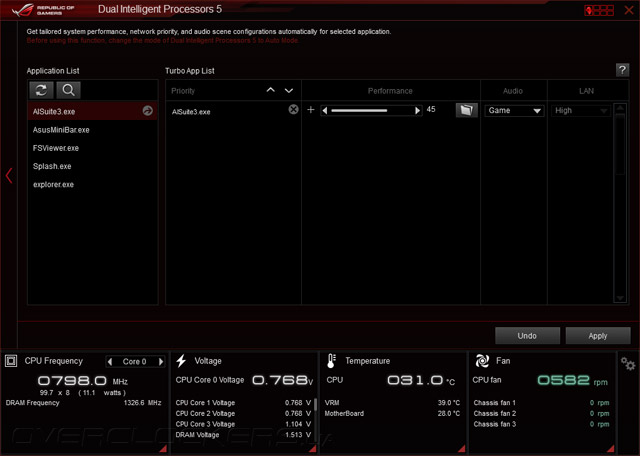Click the ROG mini-bar icon in title bar
The width and height of the screenshot is (640, 456).
pos(599,10)
